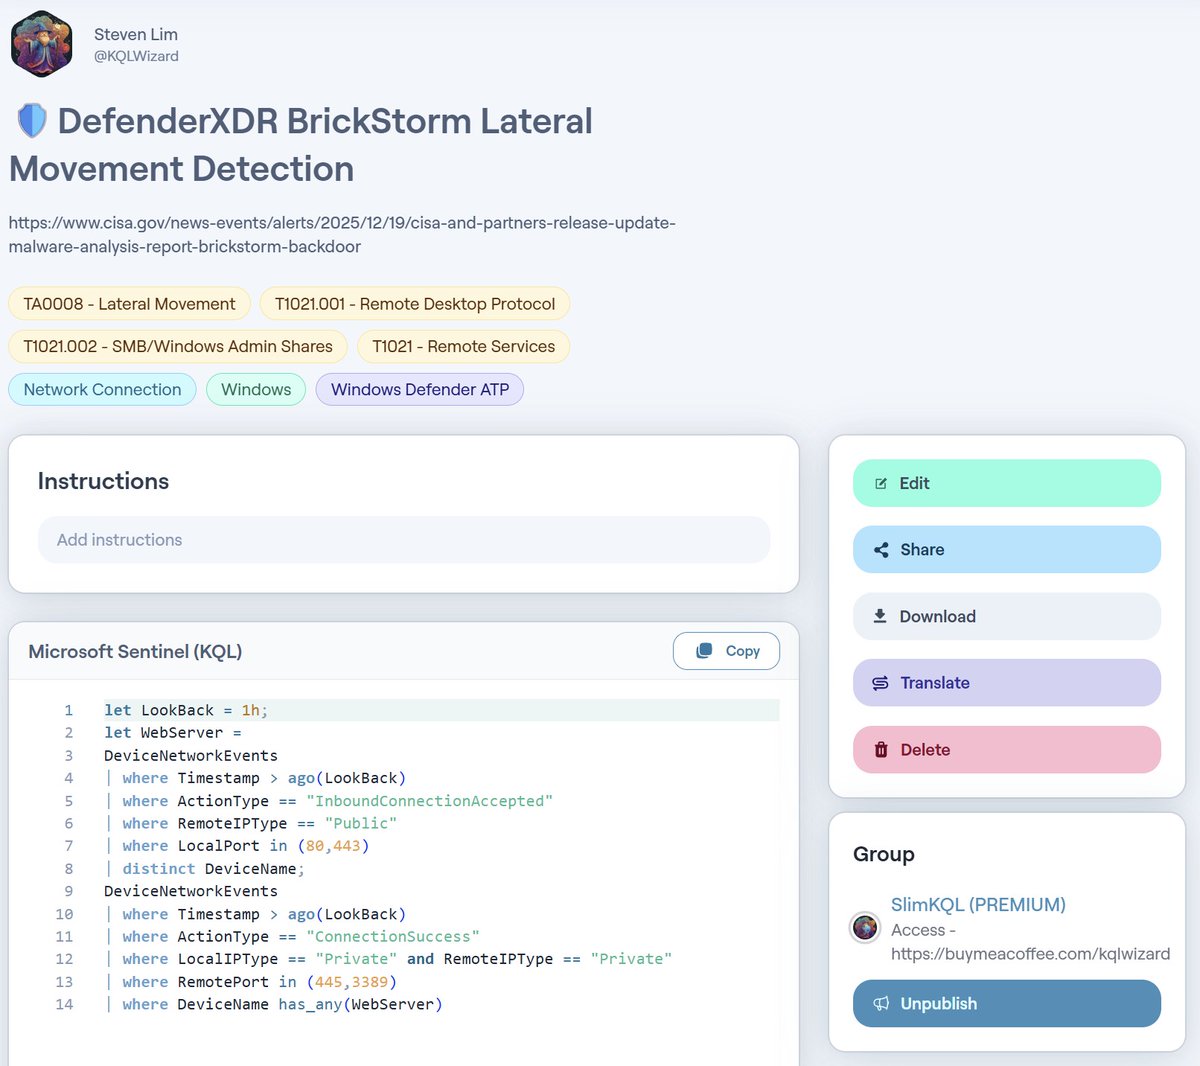Click the Windows Defender ATP tag
Image resolution: width=1200 pixels, height=1066 pixels.
420,389
